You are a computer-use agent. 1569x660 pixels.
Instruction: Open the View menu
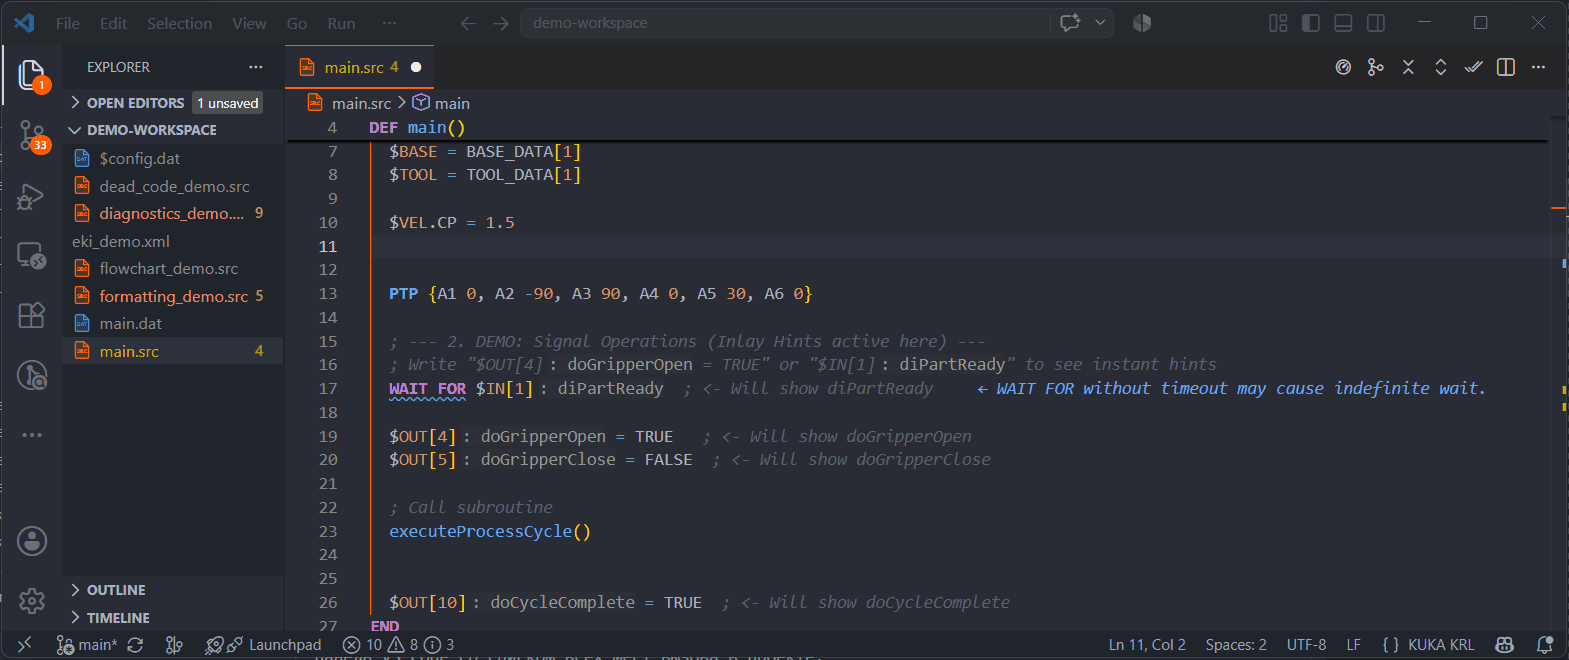[x=249, y=23]
